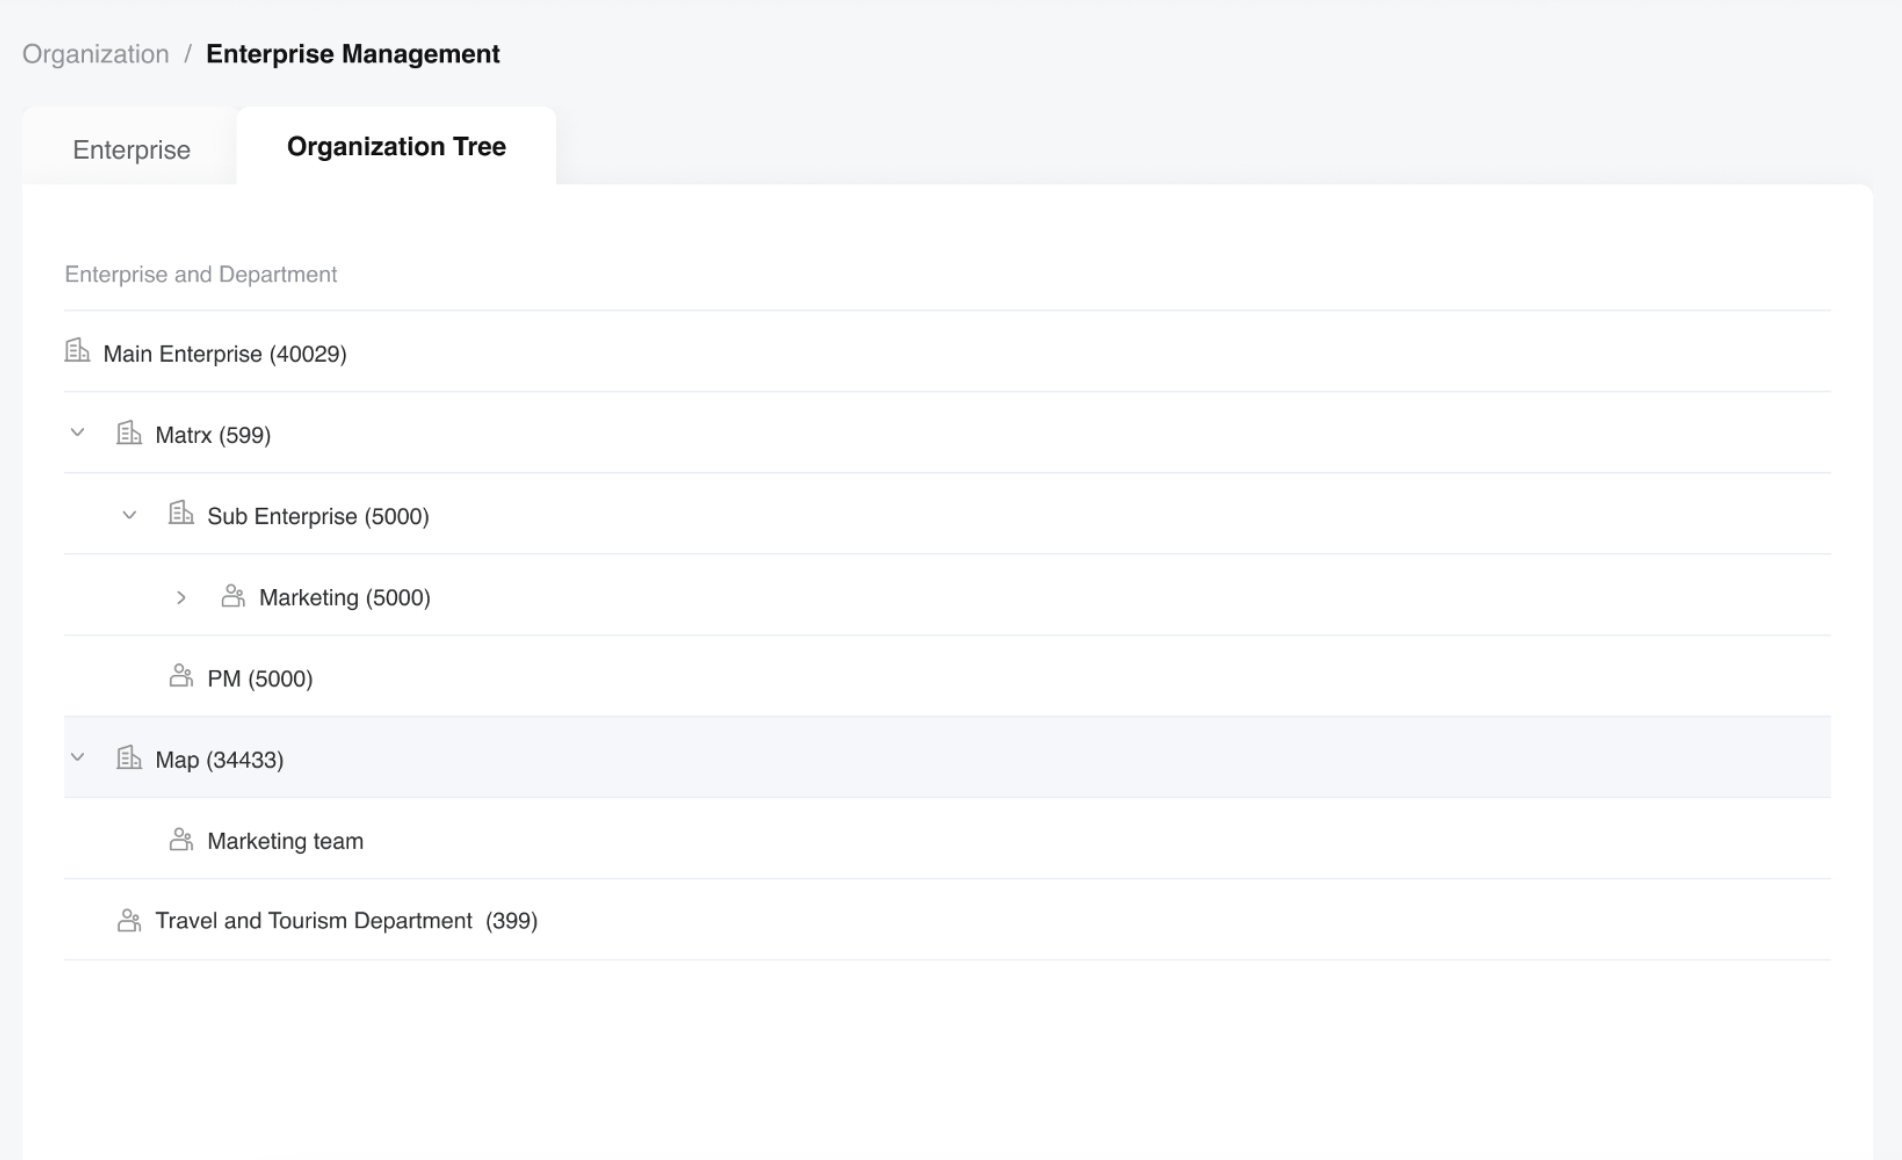The image size is (1902, 1160).
Task: Click Enterprise Management breadcrumb text
Action: click(352, 54)
